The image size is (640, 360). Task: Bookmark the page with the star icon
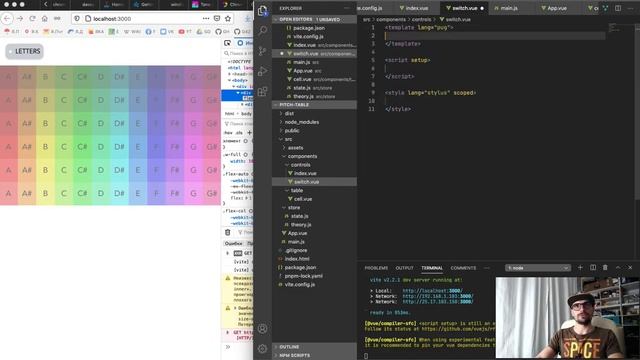(x=228, y=18)
